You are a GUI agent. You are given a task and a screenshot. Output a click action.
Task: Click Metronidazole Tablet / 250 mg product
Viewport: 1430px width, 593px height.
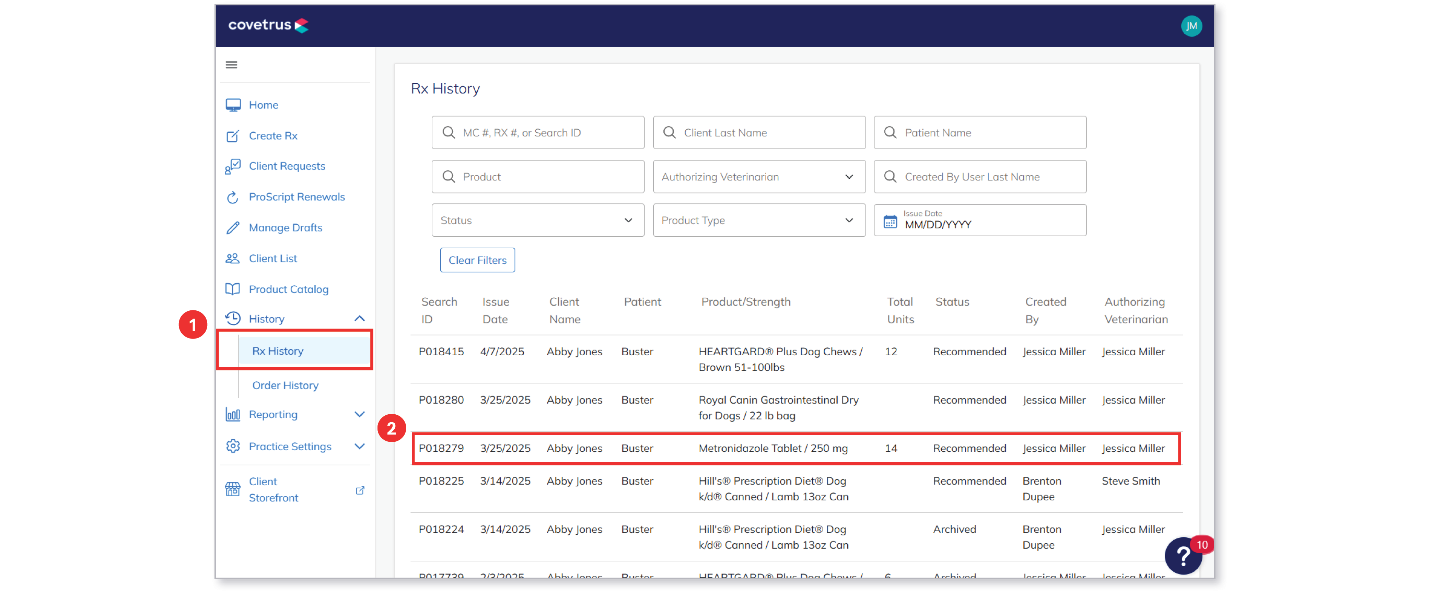click(x=773, y=449)
